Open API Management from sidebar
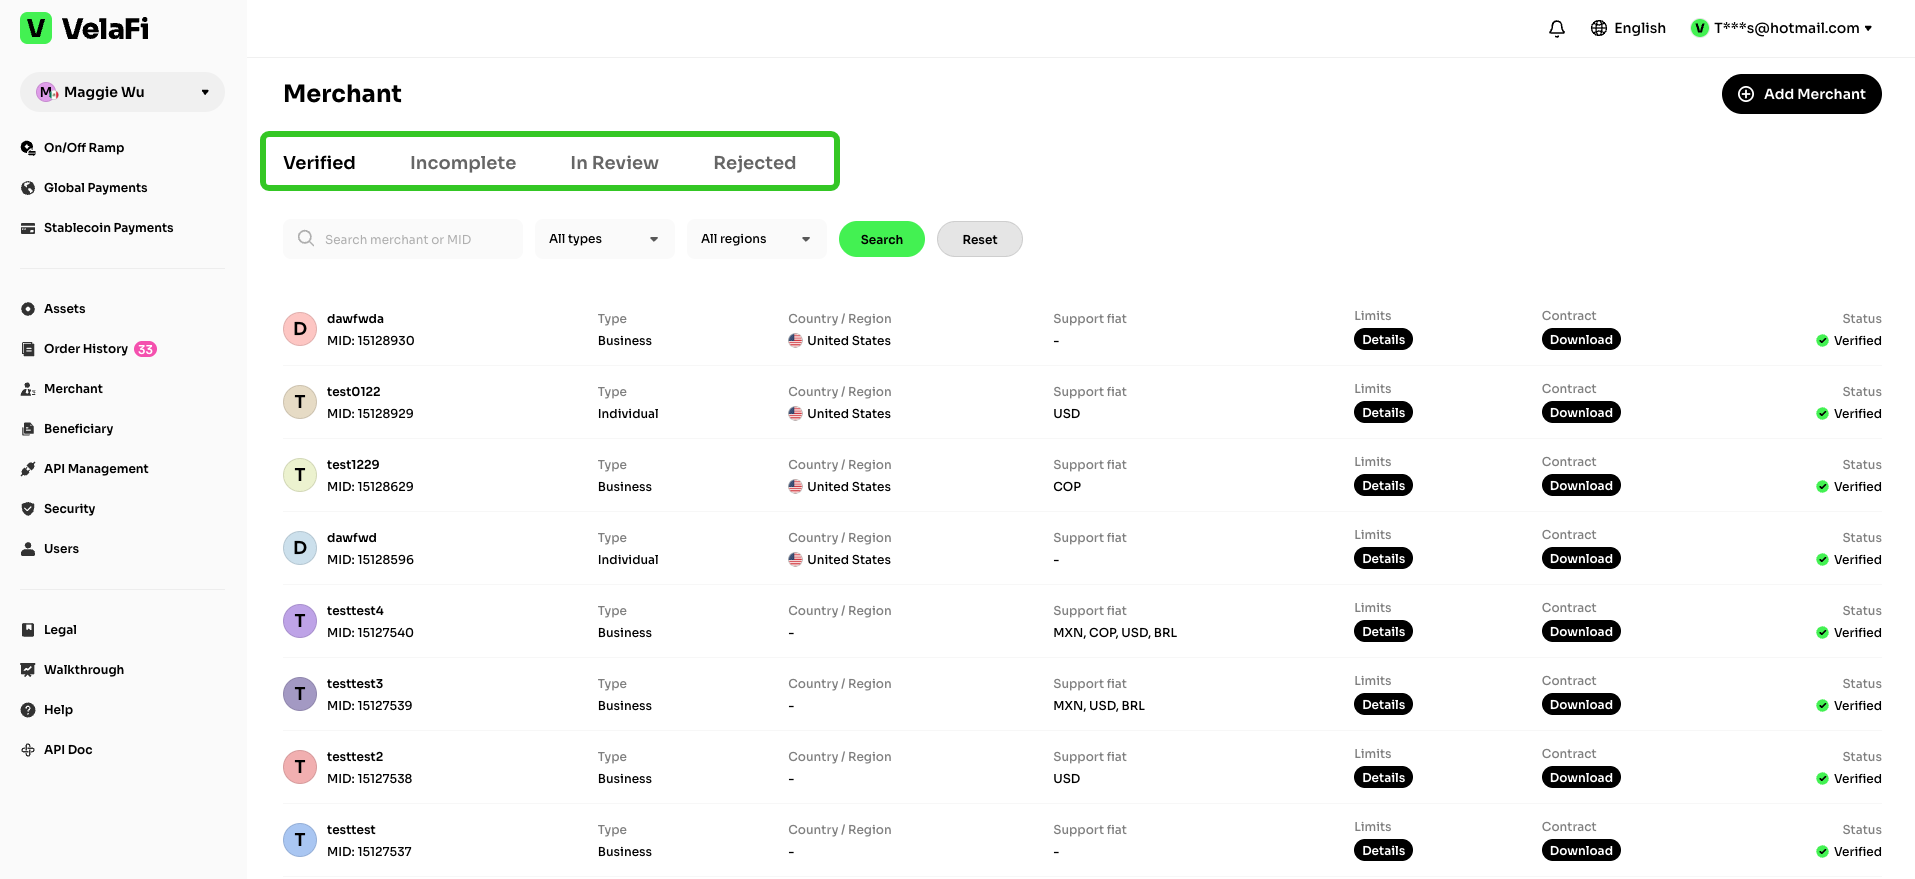Image resolution: width=1915 pixels, height=879 pixels. pyautogui.click(x=95, y=469)
